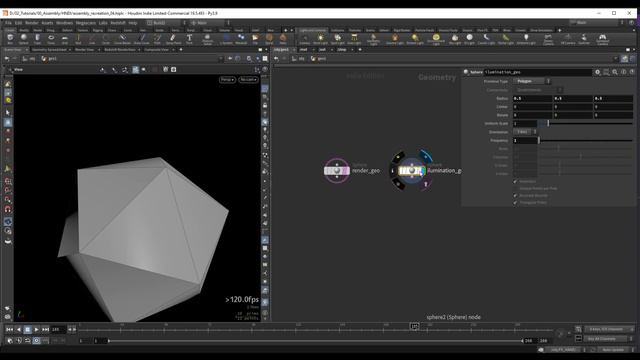The height and width of the screenshot is (360, 640).
Task: Add an Ambient Light from the shelf
Action: click(526, 39)
